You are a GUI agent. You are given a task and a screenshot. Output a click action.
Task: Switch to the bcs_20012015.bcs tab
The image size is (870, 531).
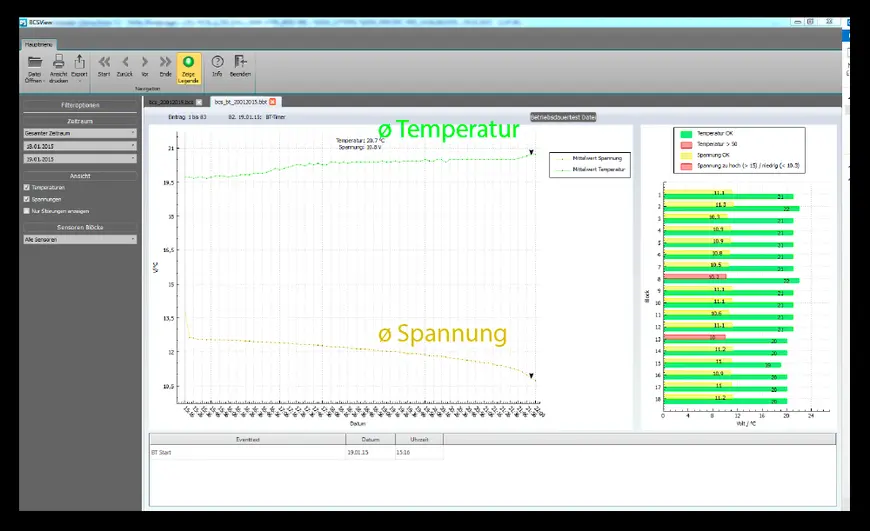171,102
